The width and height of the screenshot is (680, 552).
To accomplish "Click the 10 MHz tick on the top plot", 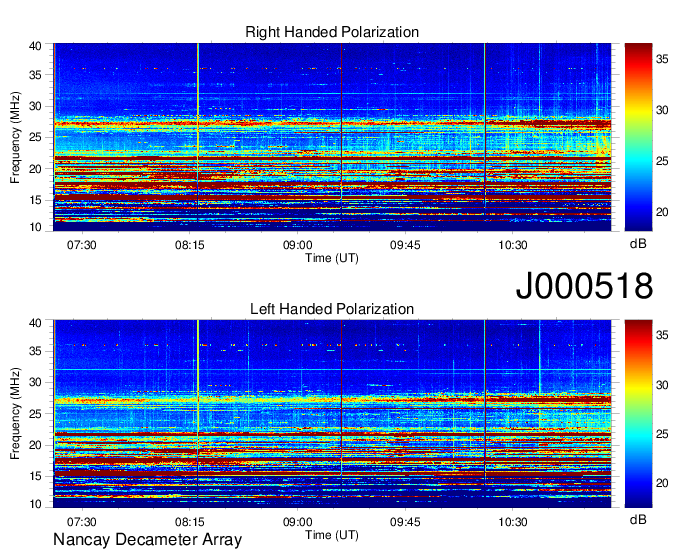I will click(35, 227).
